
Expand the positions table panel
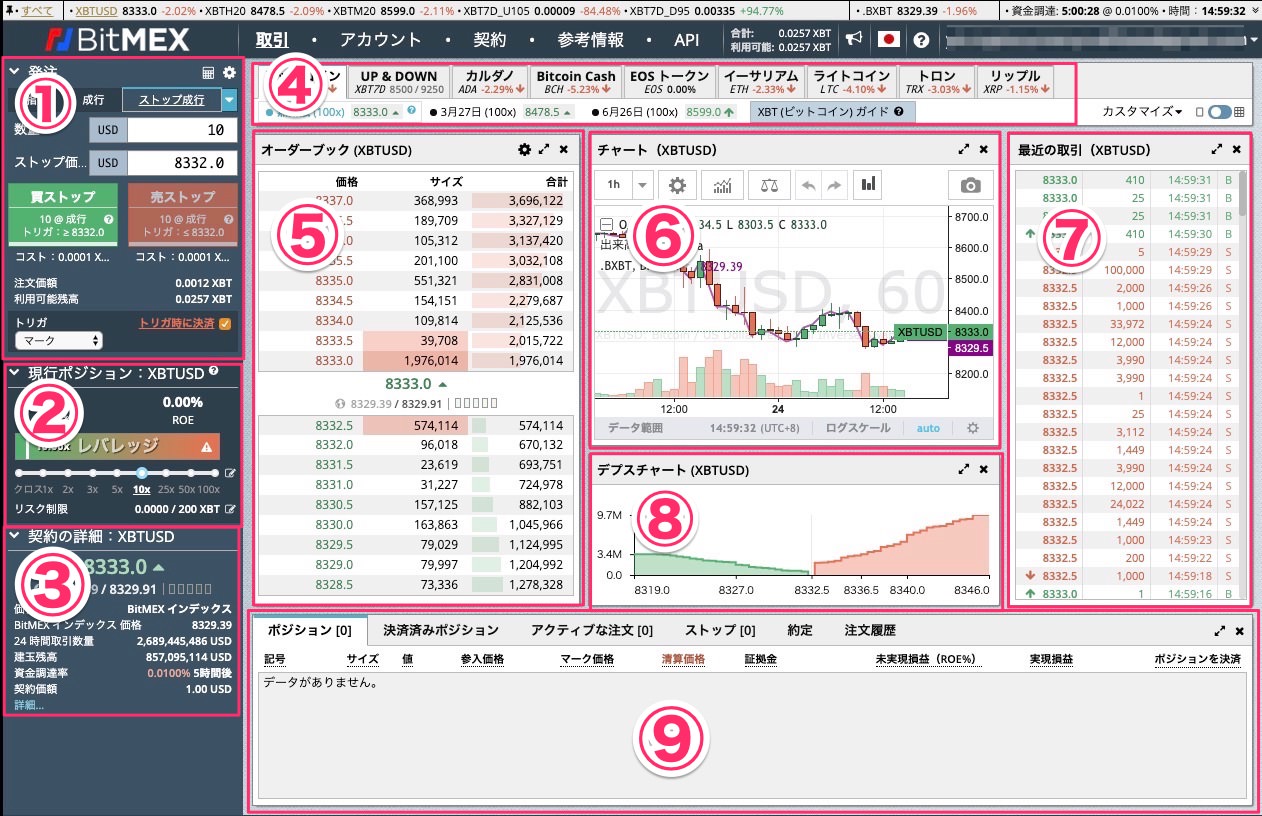pyautogui.click(x=1219, y=631)
